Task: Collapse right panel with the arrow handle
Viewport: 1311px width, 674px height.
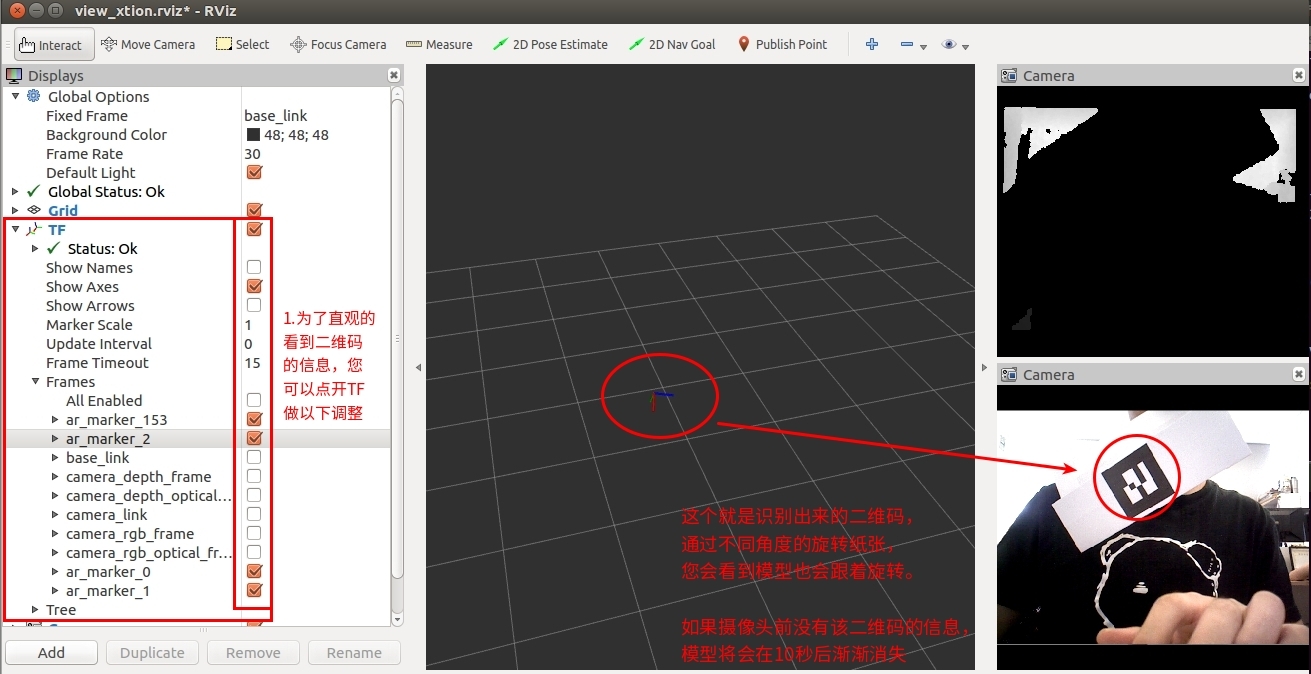Action: 985,367
